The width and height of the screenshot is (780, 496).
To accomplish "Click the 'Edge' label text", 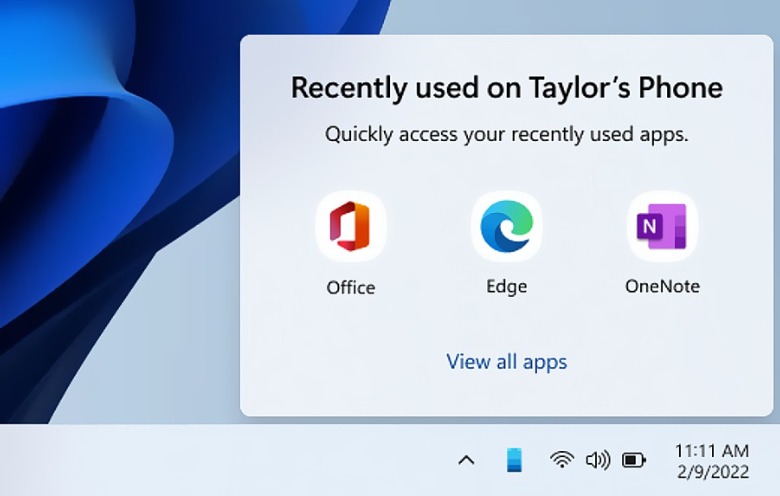I will click(x=506, y=287).
